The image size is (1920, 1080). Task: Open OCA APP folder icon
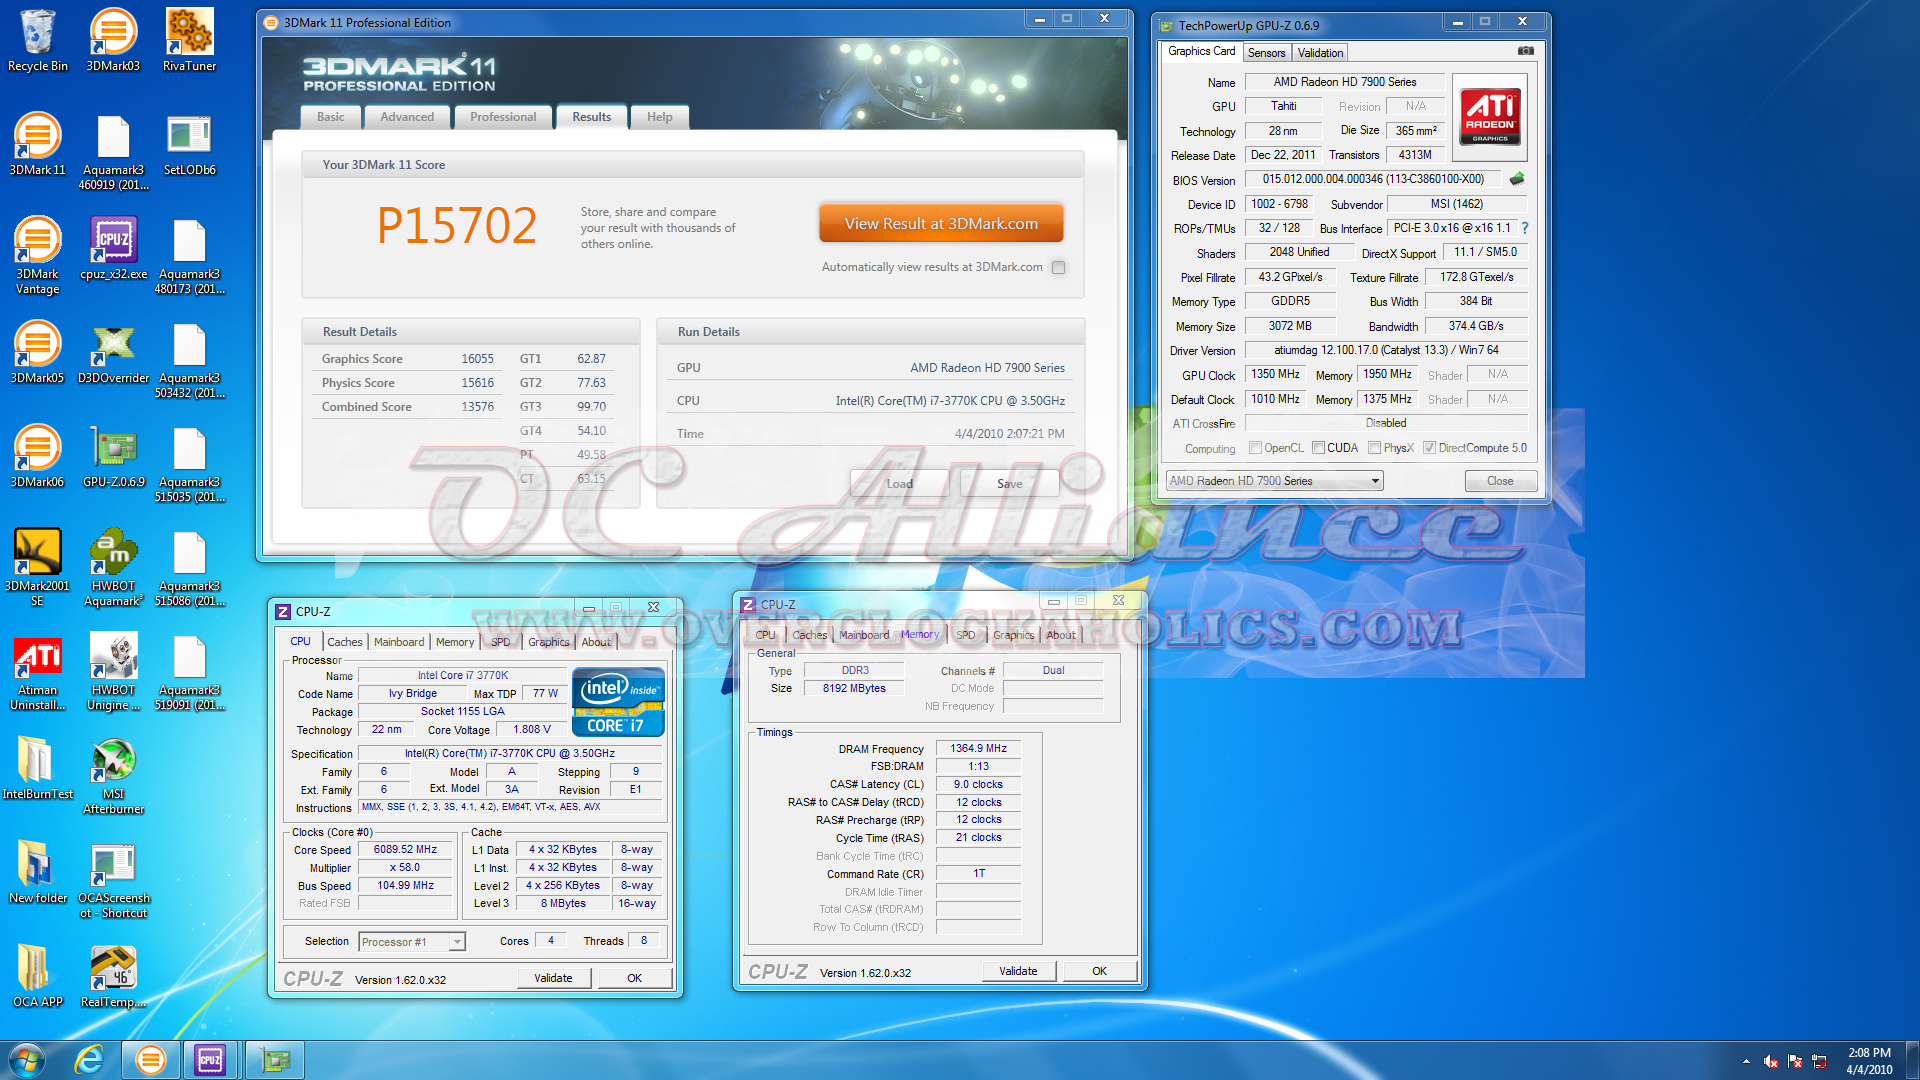pyautogui.click(x=37, y=977)
